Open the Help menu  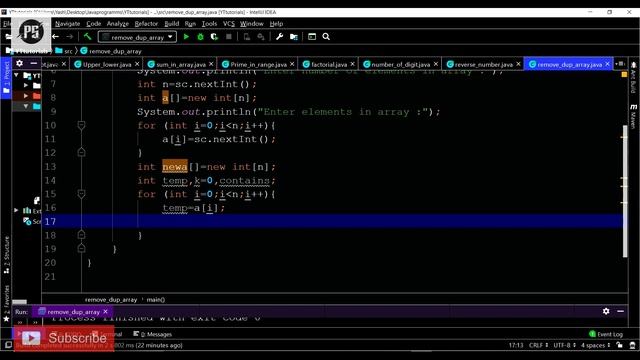tap(276, 24)
